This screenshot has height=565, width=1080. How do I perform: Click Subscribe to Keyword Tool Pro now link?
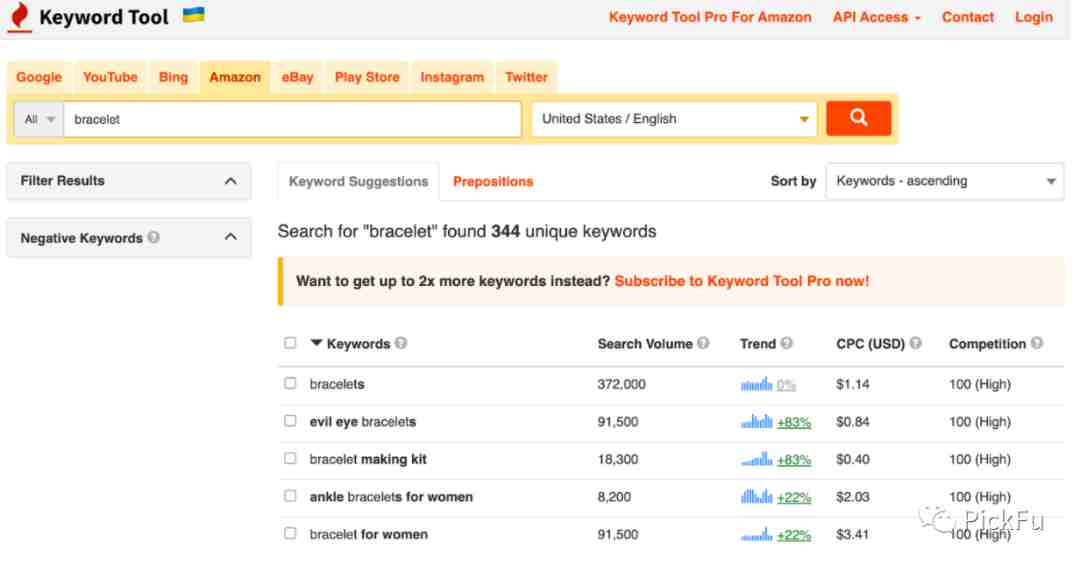742,281
